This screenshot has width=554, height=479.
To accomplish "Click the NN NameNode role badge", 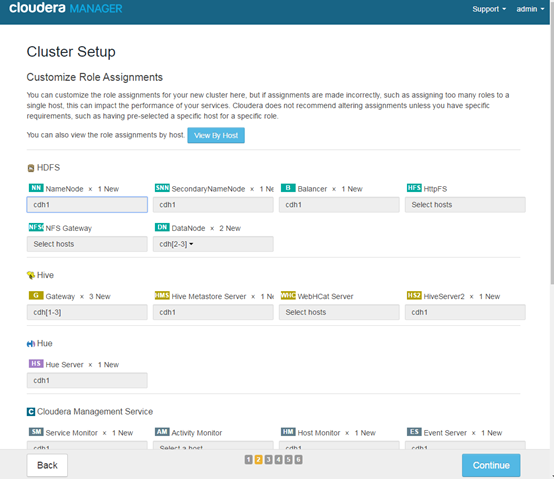I will coord(36,188).
